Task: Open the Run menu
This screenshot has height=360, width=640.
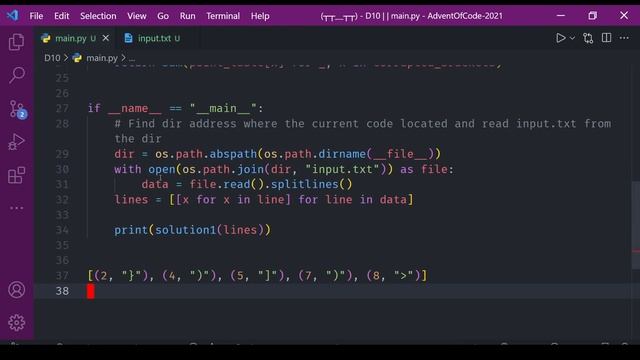Action: pyautogui.click(x=187, y=16)
